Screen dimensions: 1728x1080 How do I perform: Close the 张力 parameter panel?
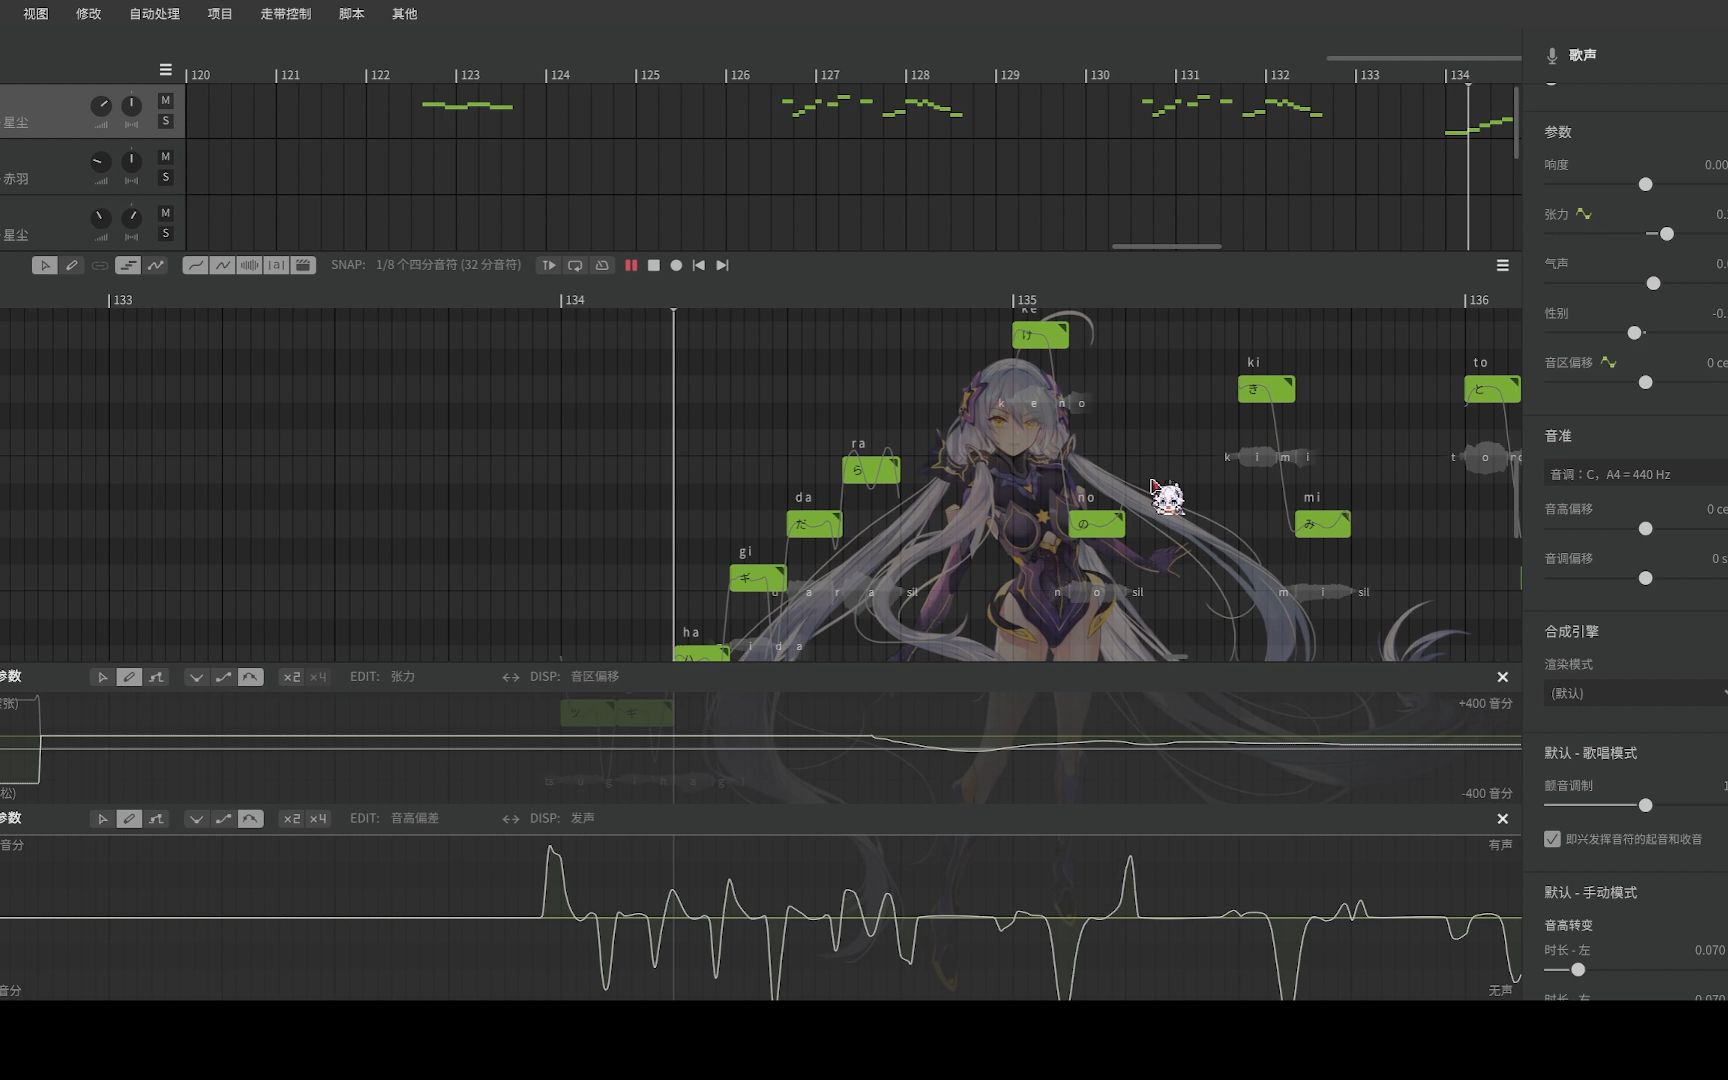point(1502,677)
